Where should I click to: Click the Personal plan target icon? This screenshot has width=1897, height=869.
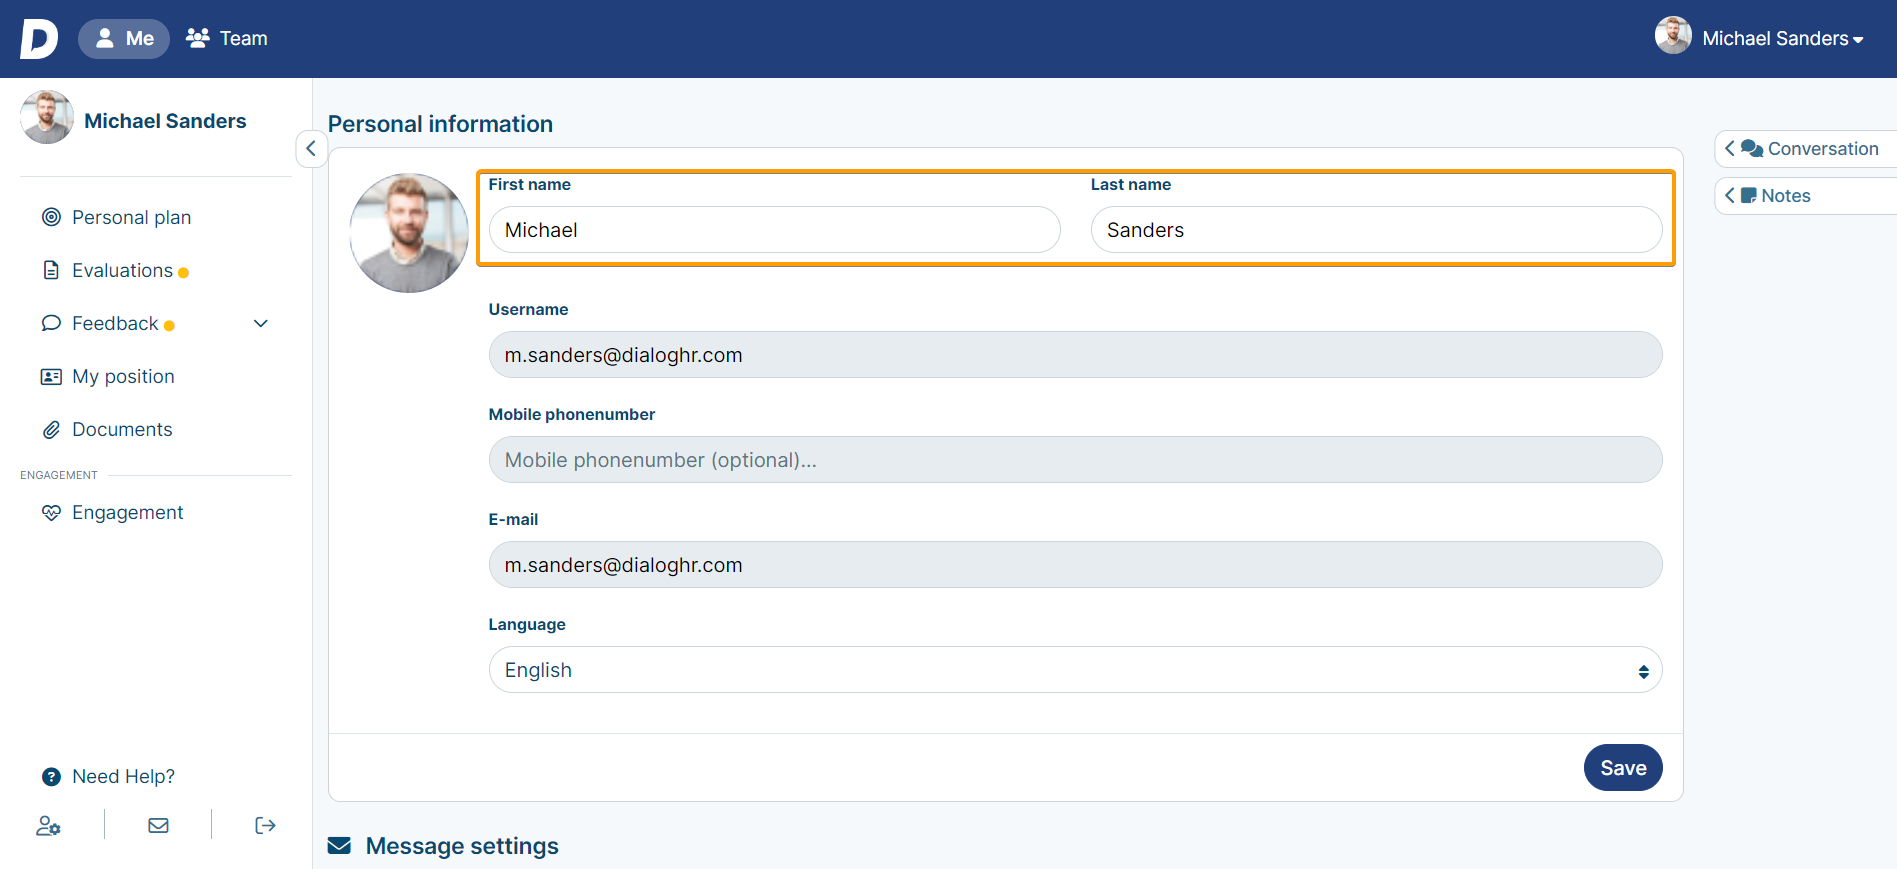(x=51, y=217)
